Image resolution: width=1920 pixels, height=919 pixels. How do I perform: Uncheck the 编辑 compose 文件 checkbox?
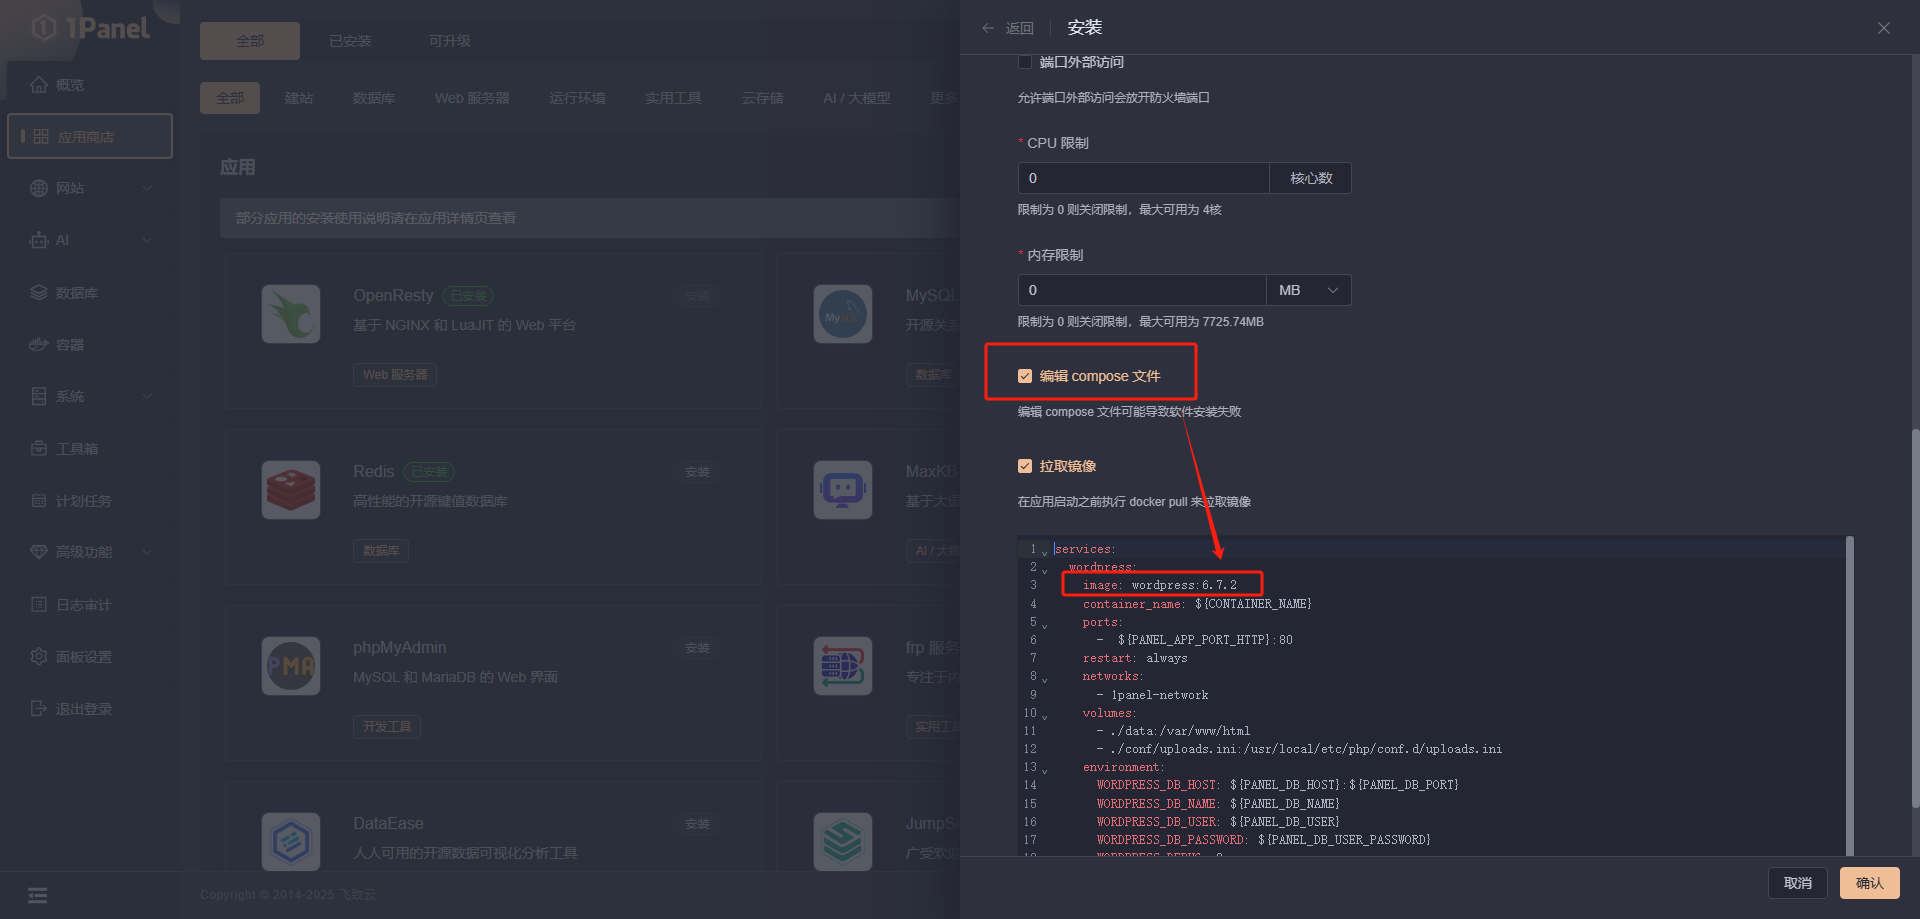(x=1025, y=376)
